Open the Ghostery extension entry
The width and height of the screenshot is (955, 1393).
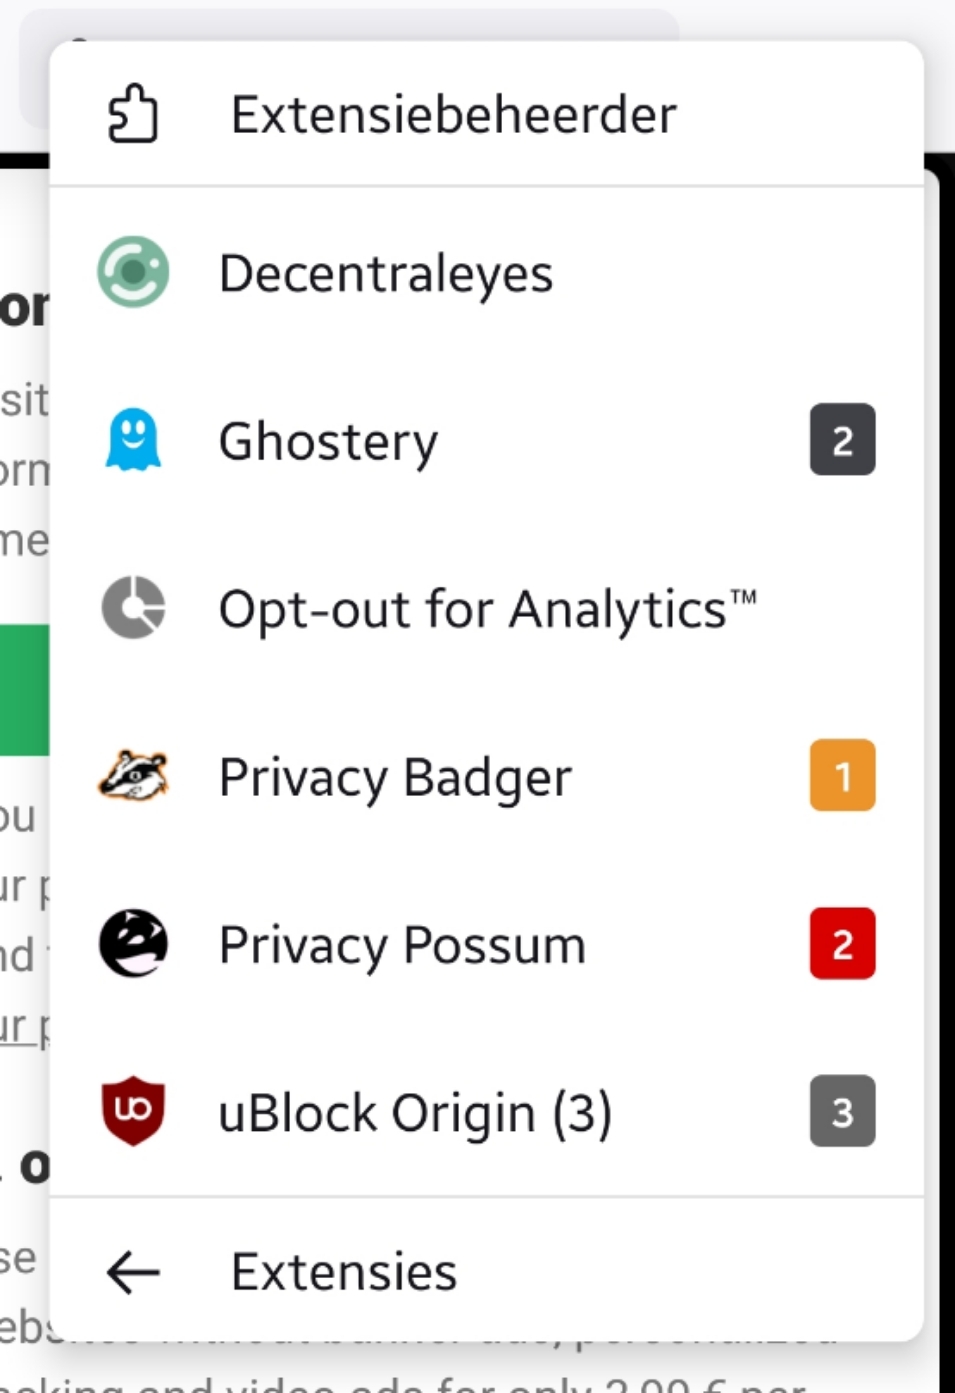[x=486, y=440]
